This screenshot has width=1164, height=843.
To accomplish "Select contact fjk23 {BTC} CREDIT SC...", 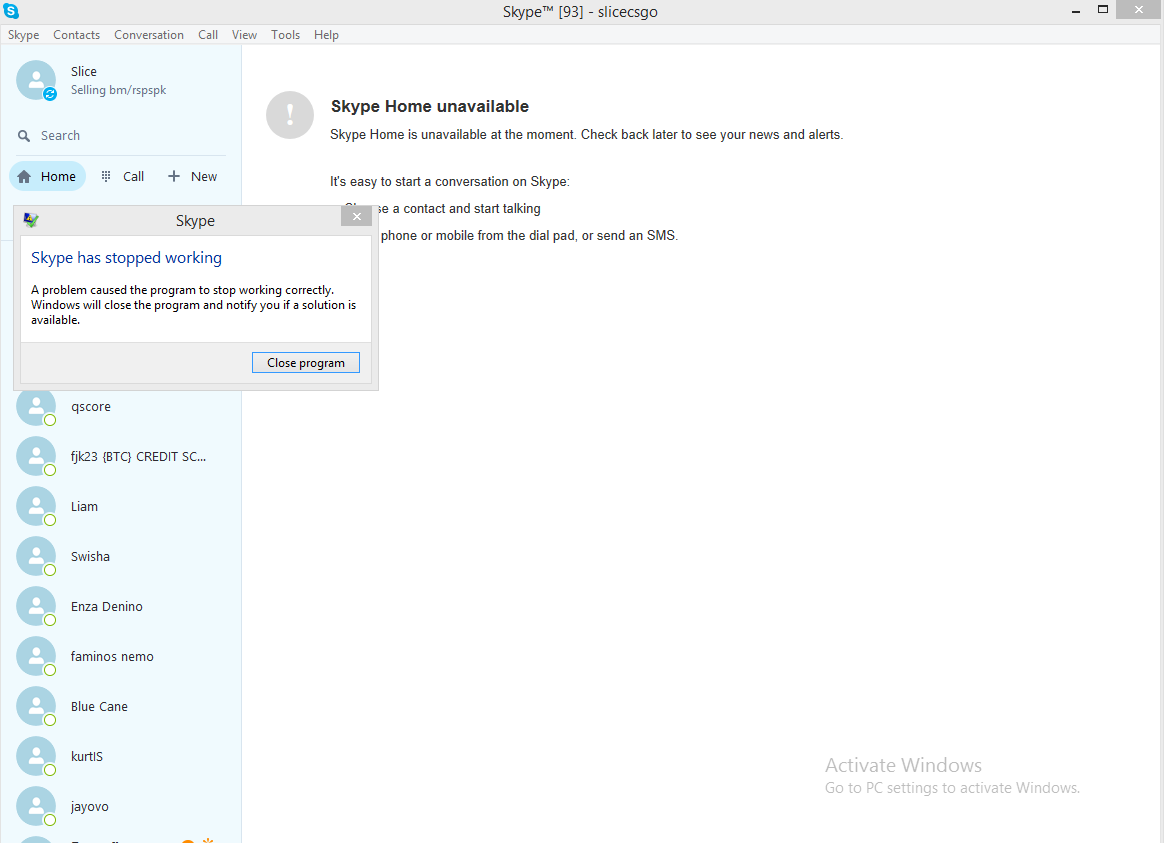I will click(x=121, y=456).
